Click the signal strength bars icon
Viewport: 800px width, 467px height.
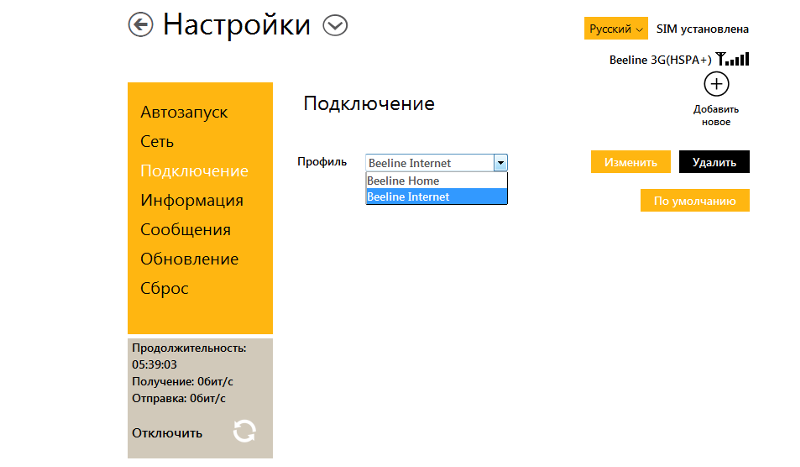733,59
